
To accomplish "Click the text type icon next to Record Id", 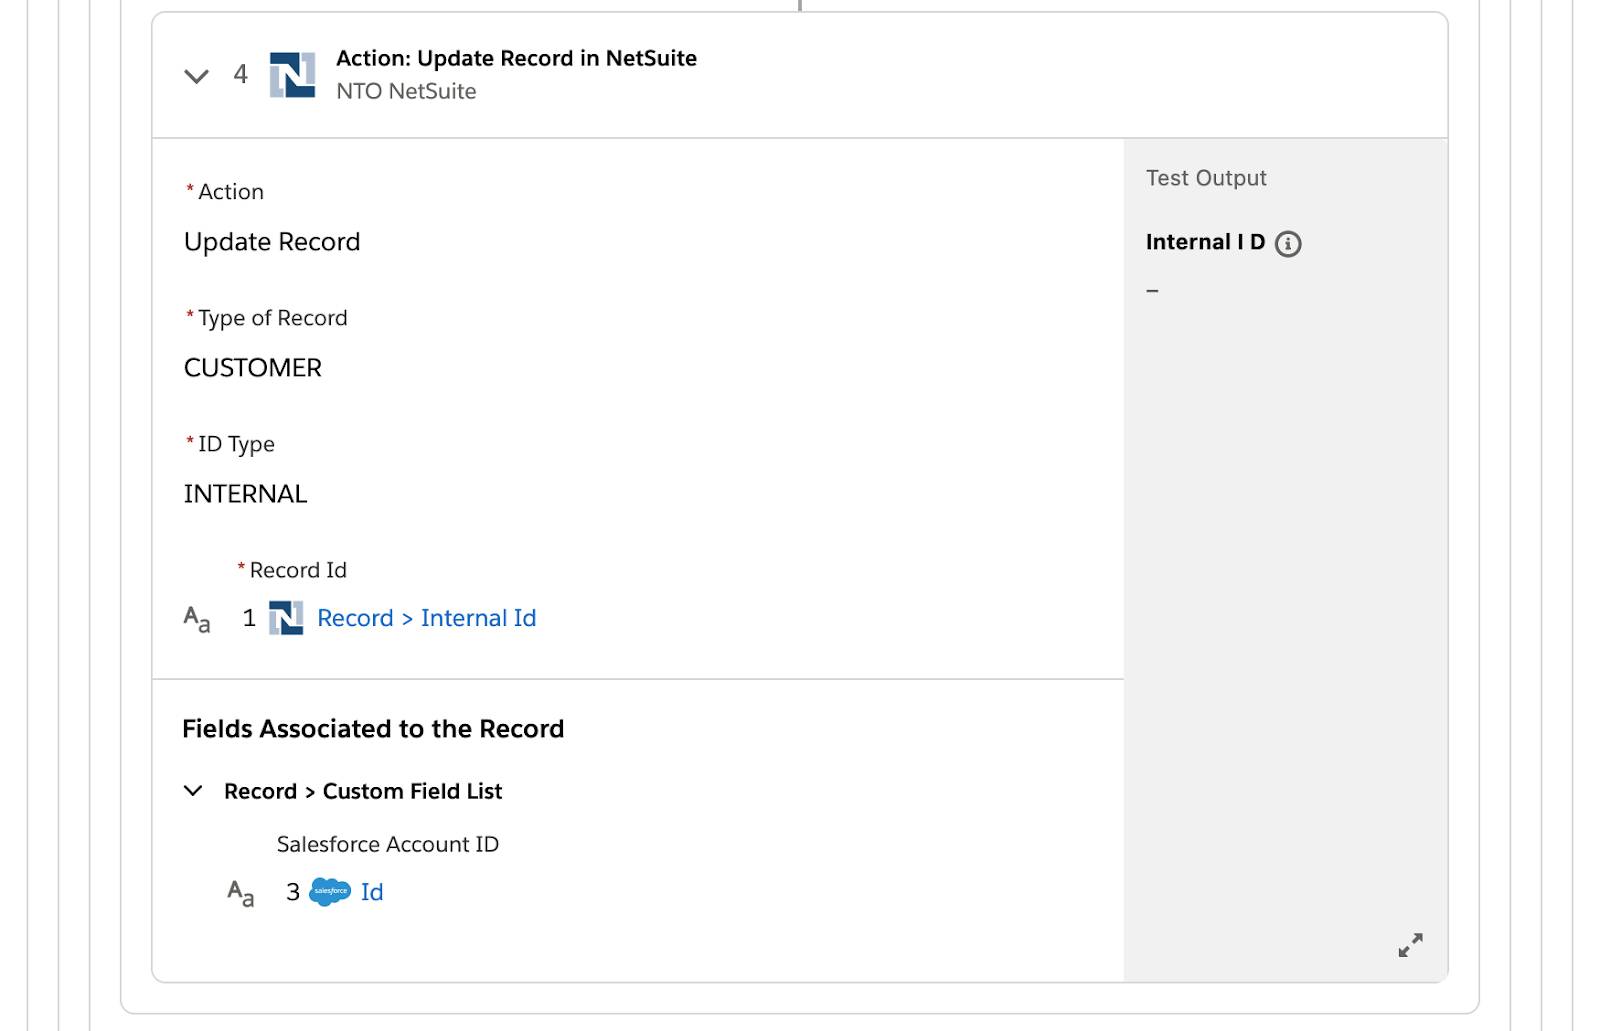I will [197, 619].
